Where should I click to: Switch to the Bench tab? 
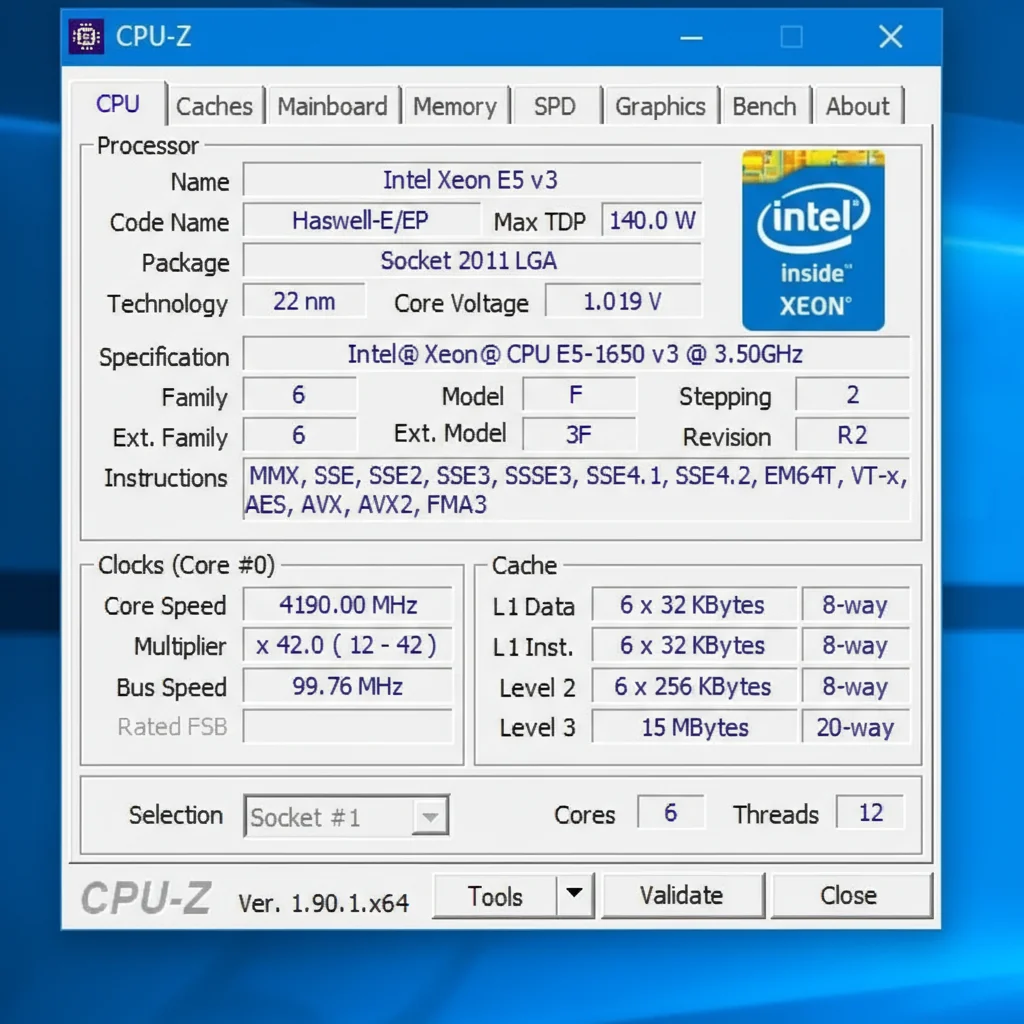tap(764, 106)
